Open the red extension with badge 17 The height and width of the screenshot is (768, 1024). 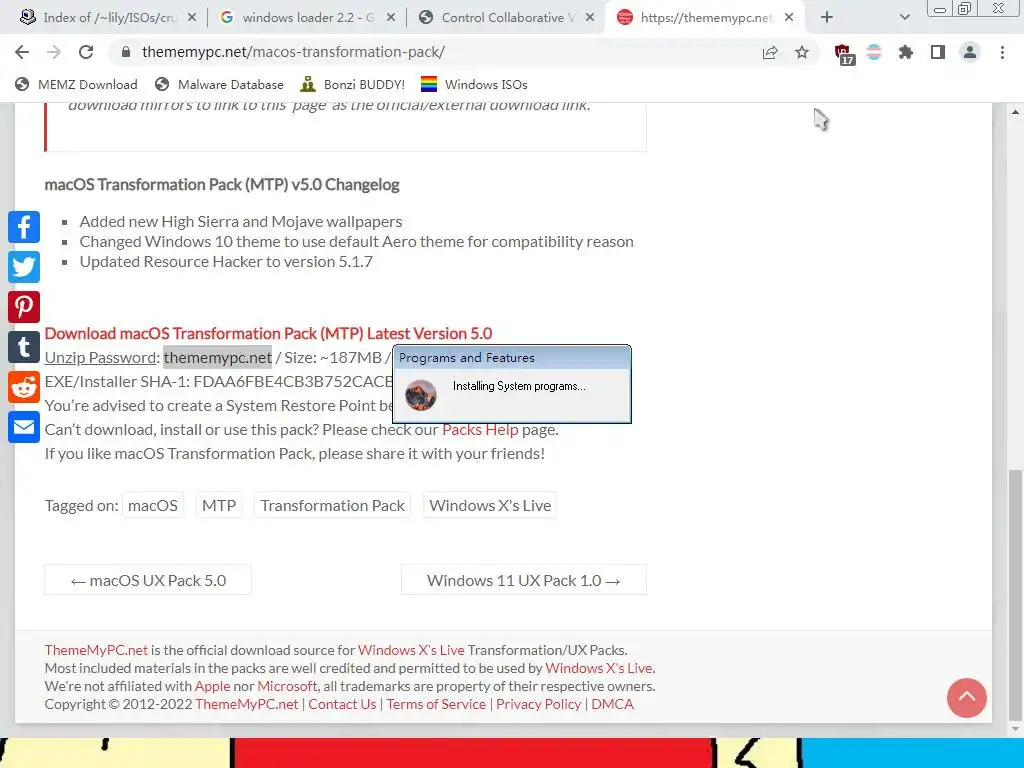(843, 54)
